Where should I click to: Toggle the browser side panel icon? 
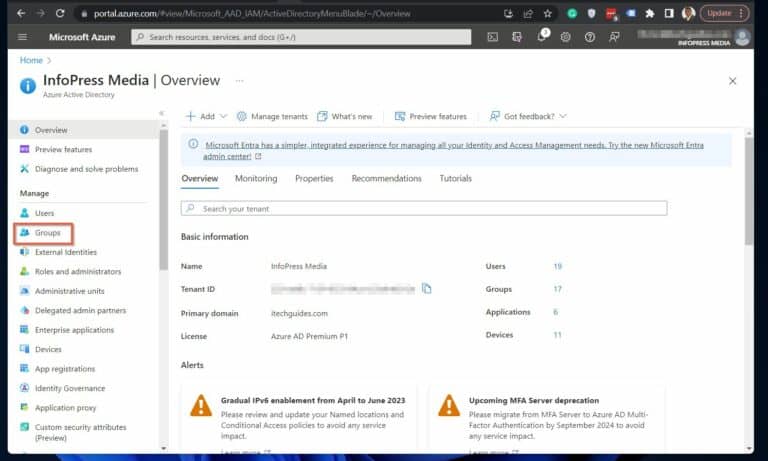669,14
